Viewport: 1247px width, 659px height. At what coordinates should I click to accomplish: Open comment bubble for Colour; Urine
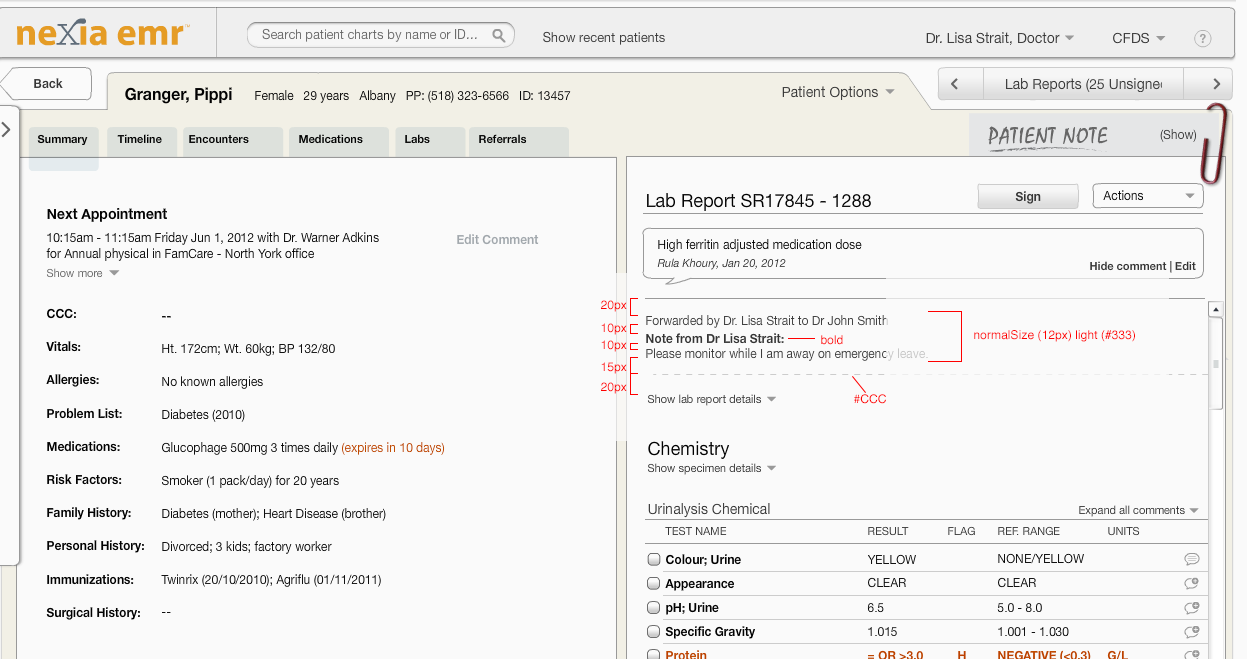pyautogui.click(x=1191, y=559)
